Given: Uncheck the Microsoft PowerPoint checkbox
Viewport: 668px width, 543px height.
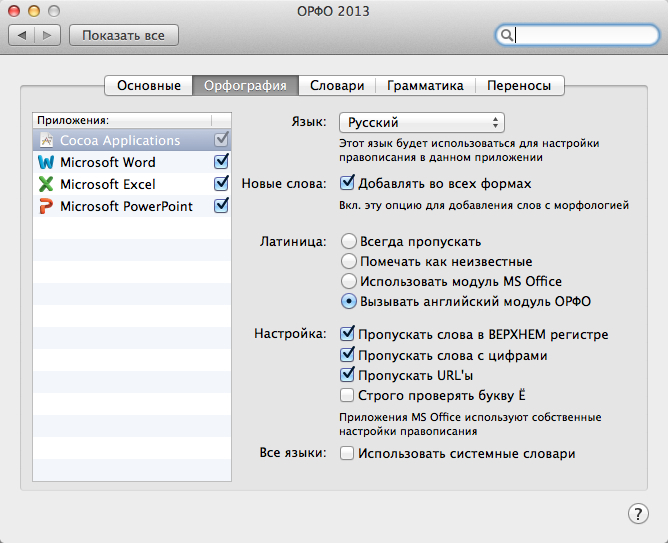Looking at the screenshot, I should pyautogui.click(x=221, y=206).
